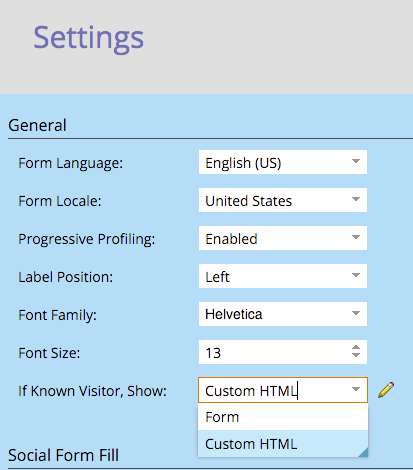Image resolution: width=413 pixels, height=470 pixels.
Task: Click the resize corner of the dropdown list
Action: pos(363,452)
